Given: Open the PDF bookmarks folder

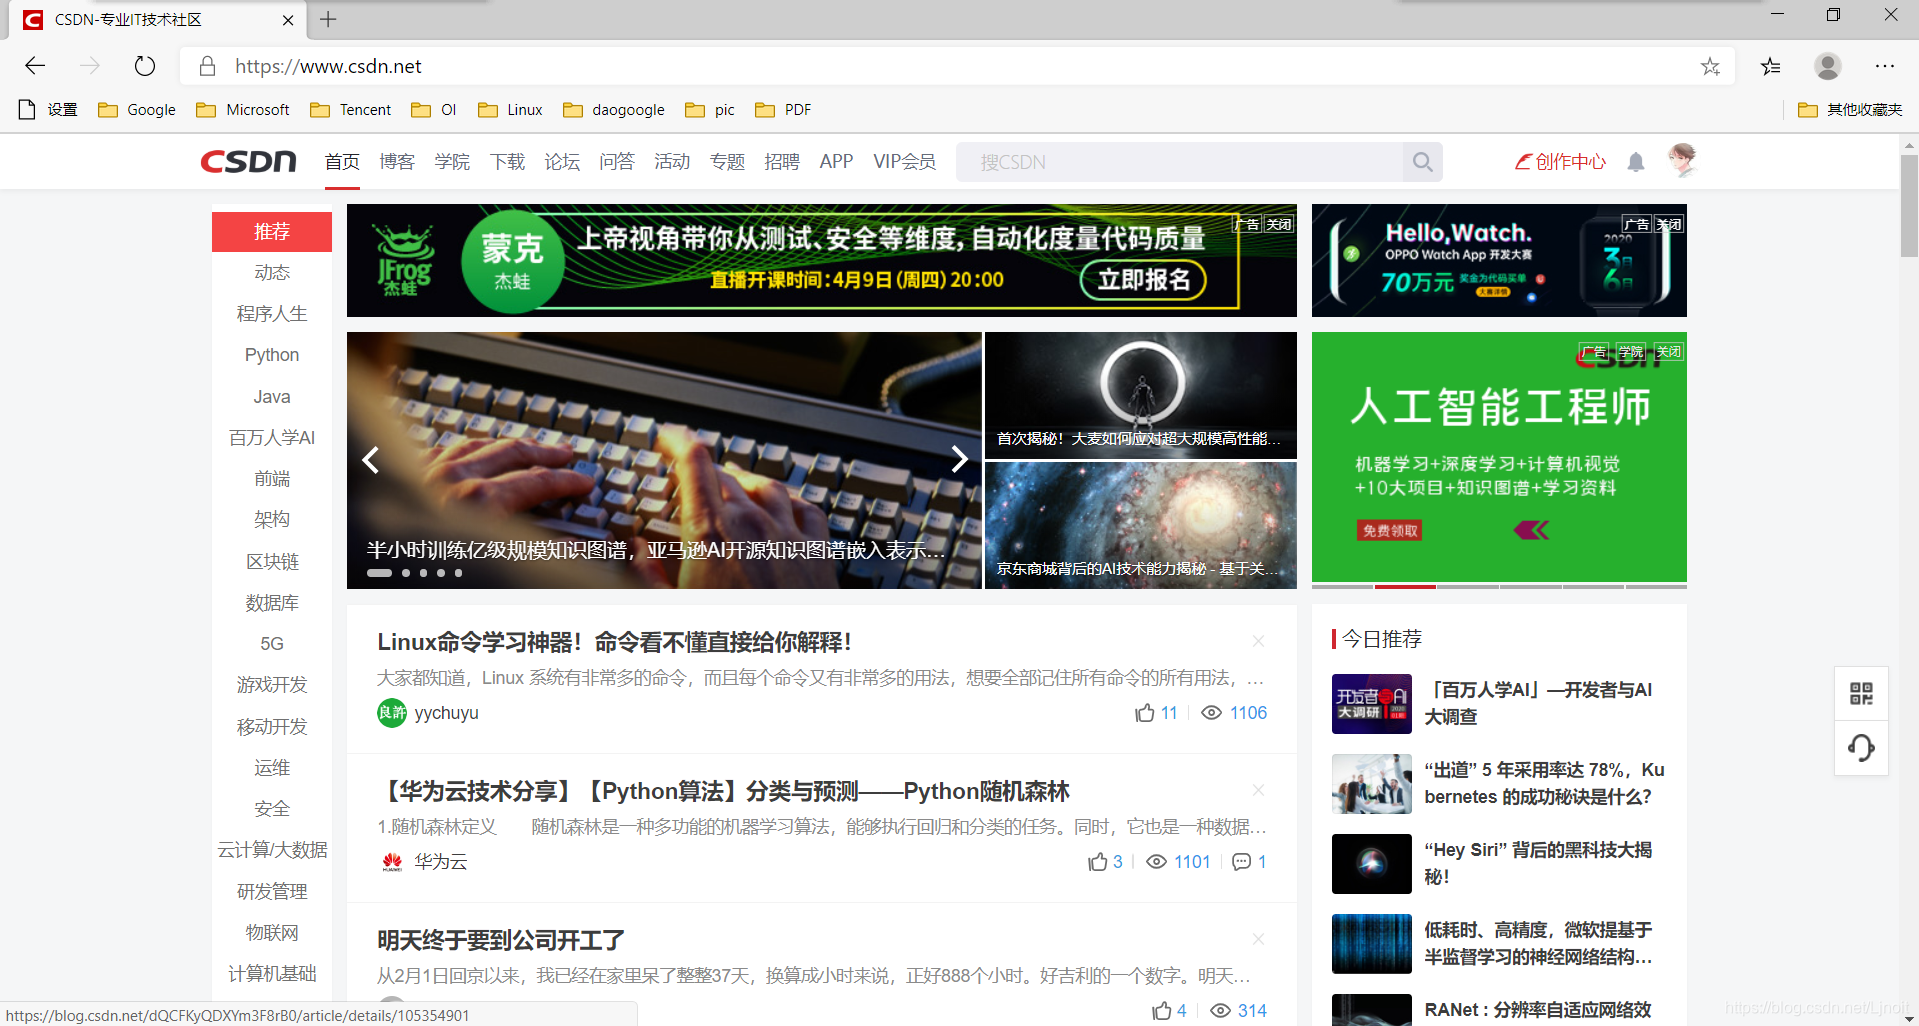Looking at the screenshot, I should 783,110.
